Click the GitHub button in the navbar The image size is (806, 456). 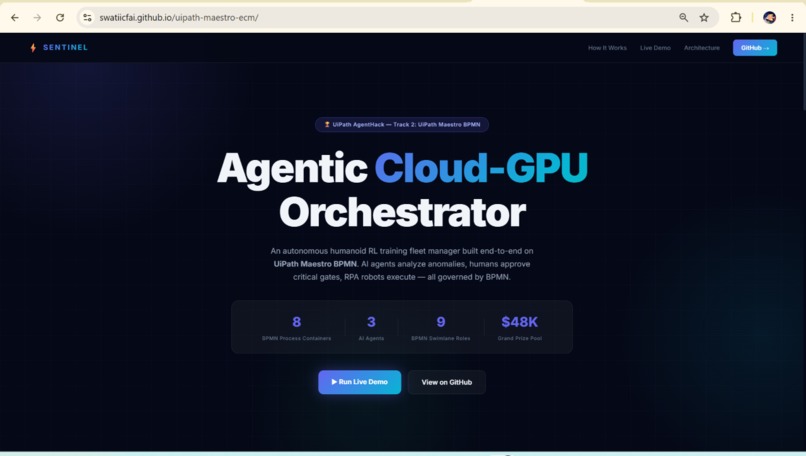click(x=755, y=48)
